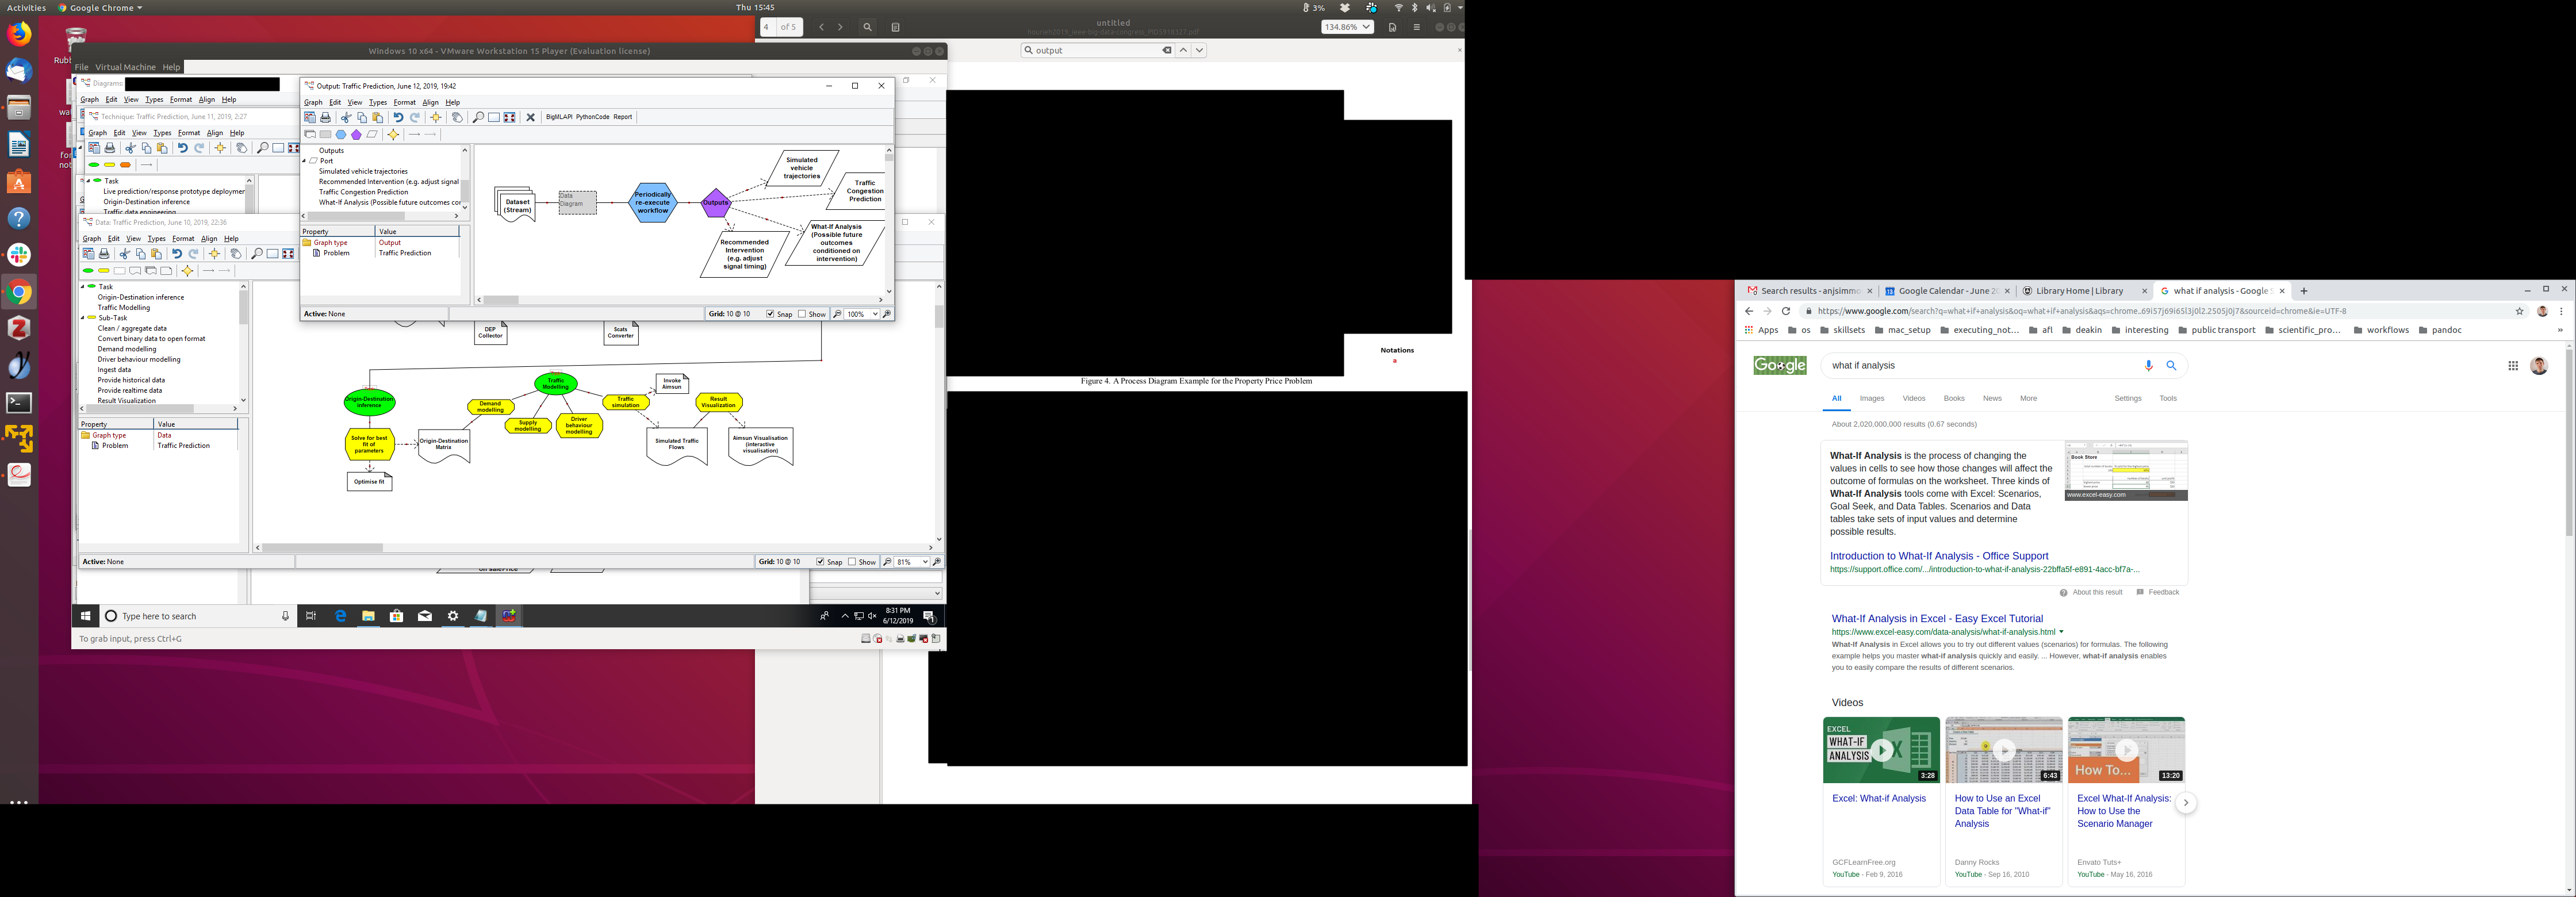Click the magnifier zoom icon in Output toolbar
Screen dimensions: 2576x897
(478, 118)
